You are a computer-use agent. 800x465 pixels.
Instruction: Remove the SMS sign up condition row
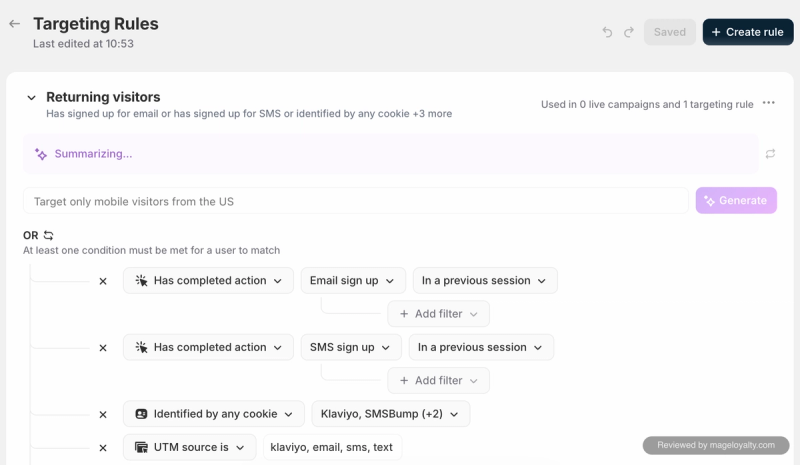coord(103,348)
